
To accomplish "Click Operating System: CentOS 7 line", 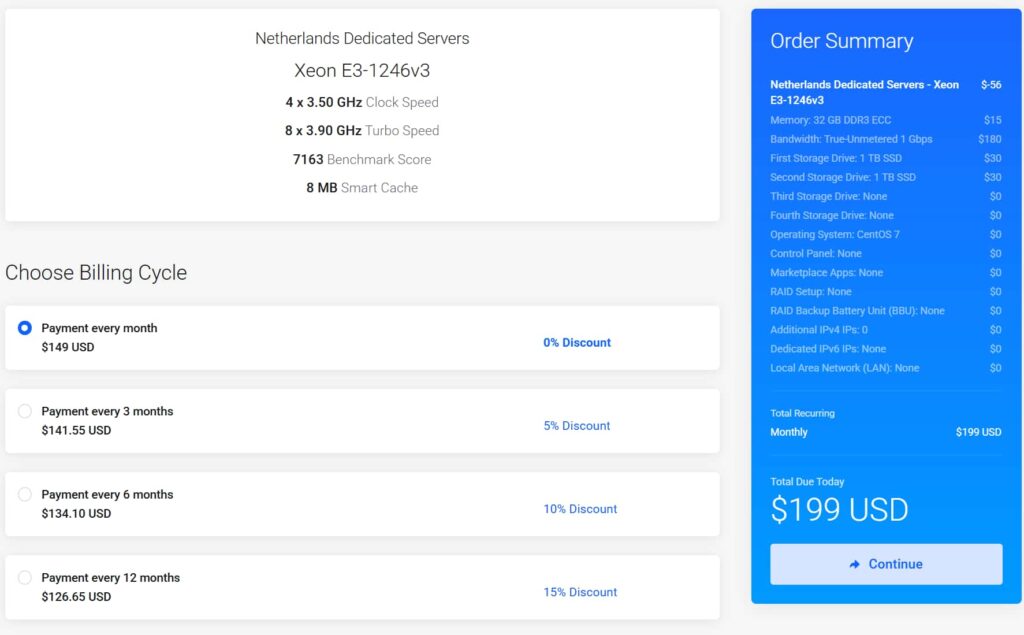I will (x=835, y=234).
